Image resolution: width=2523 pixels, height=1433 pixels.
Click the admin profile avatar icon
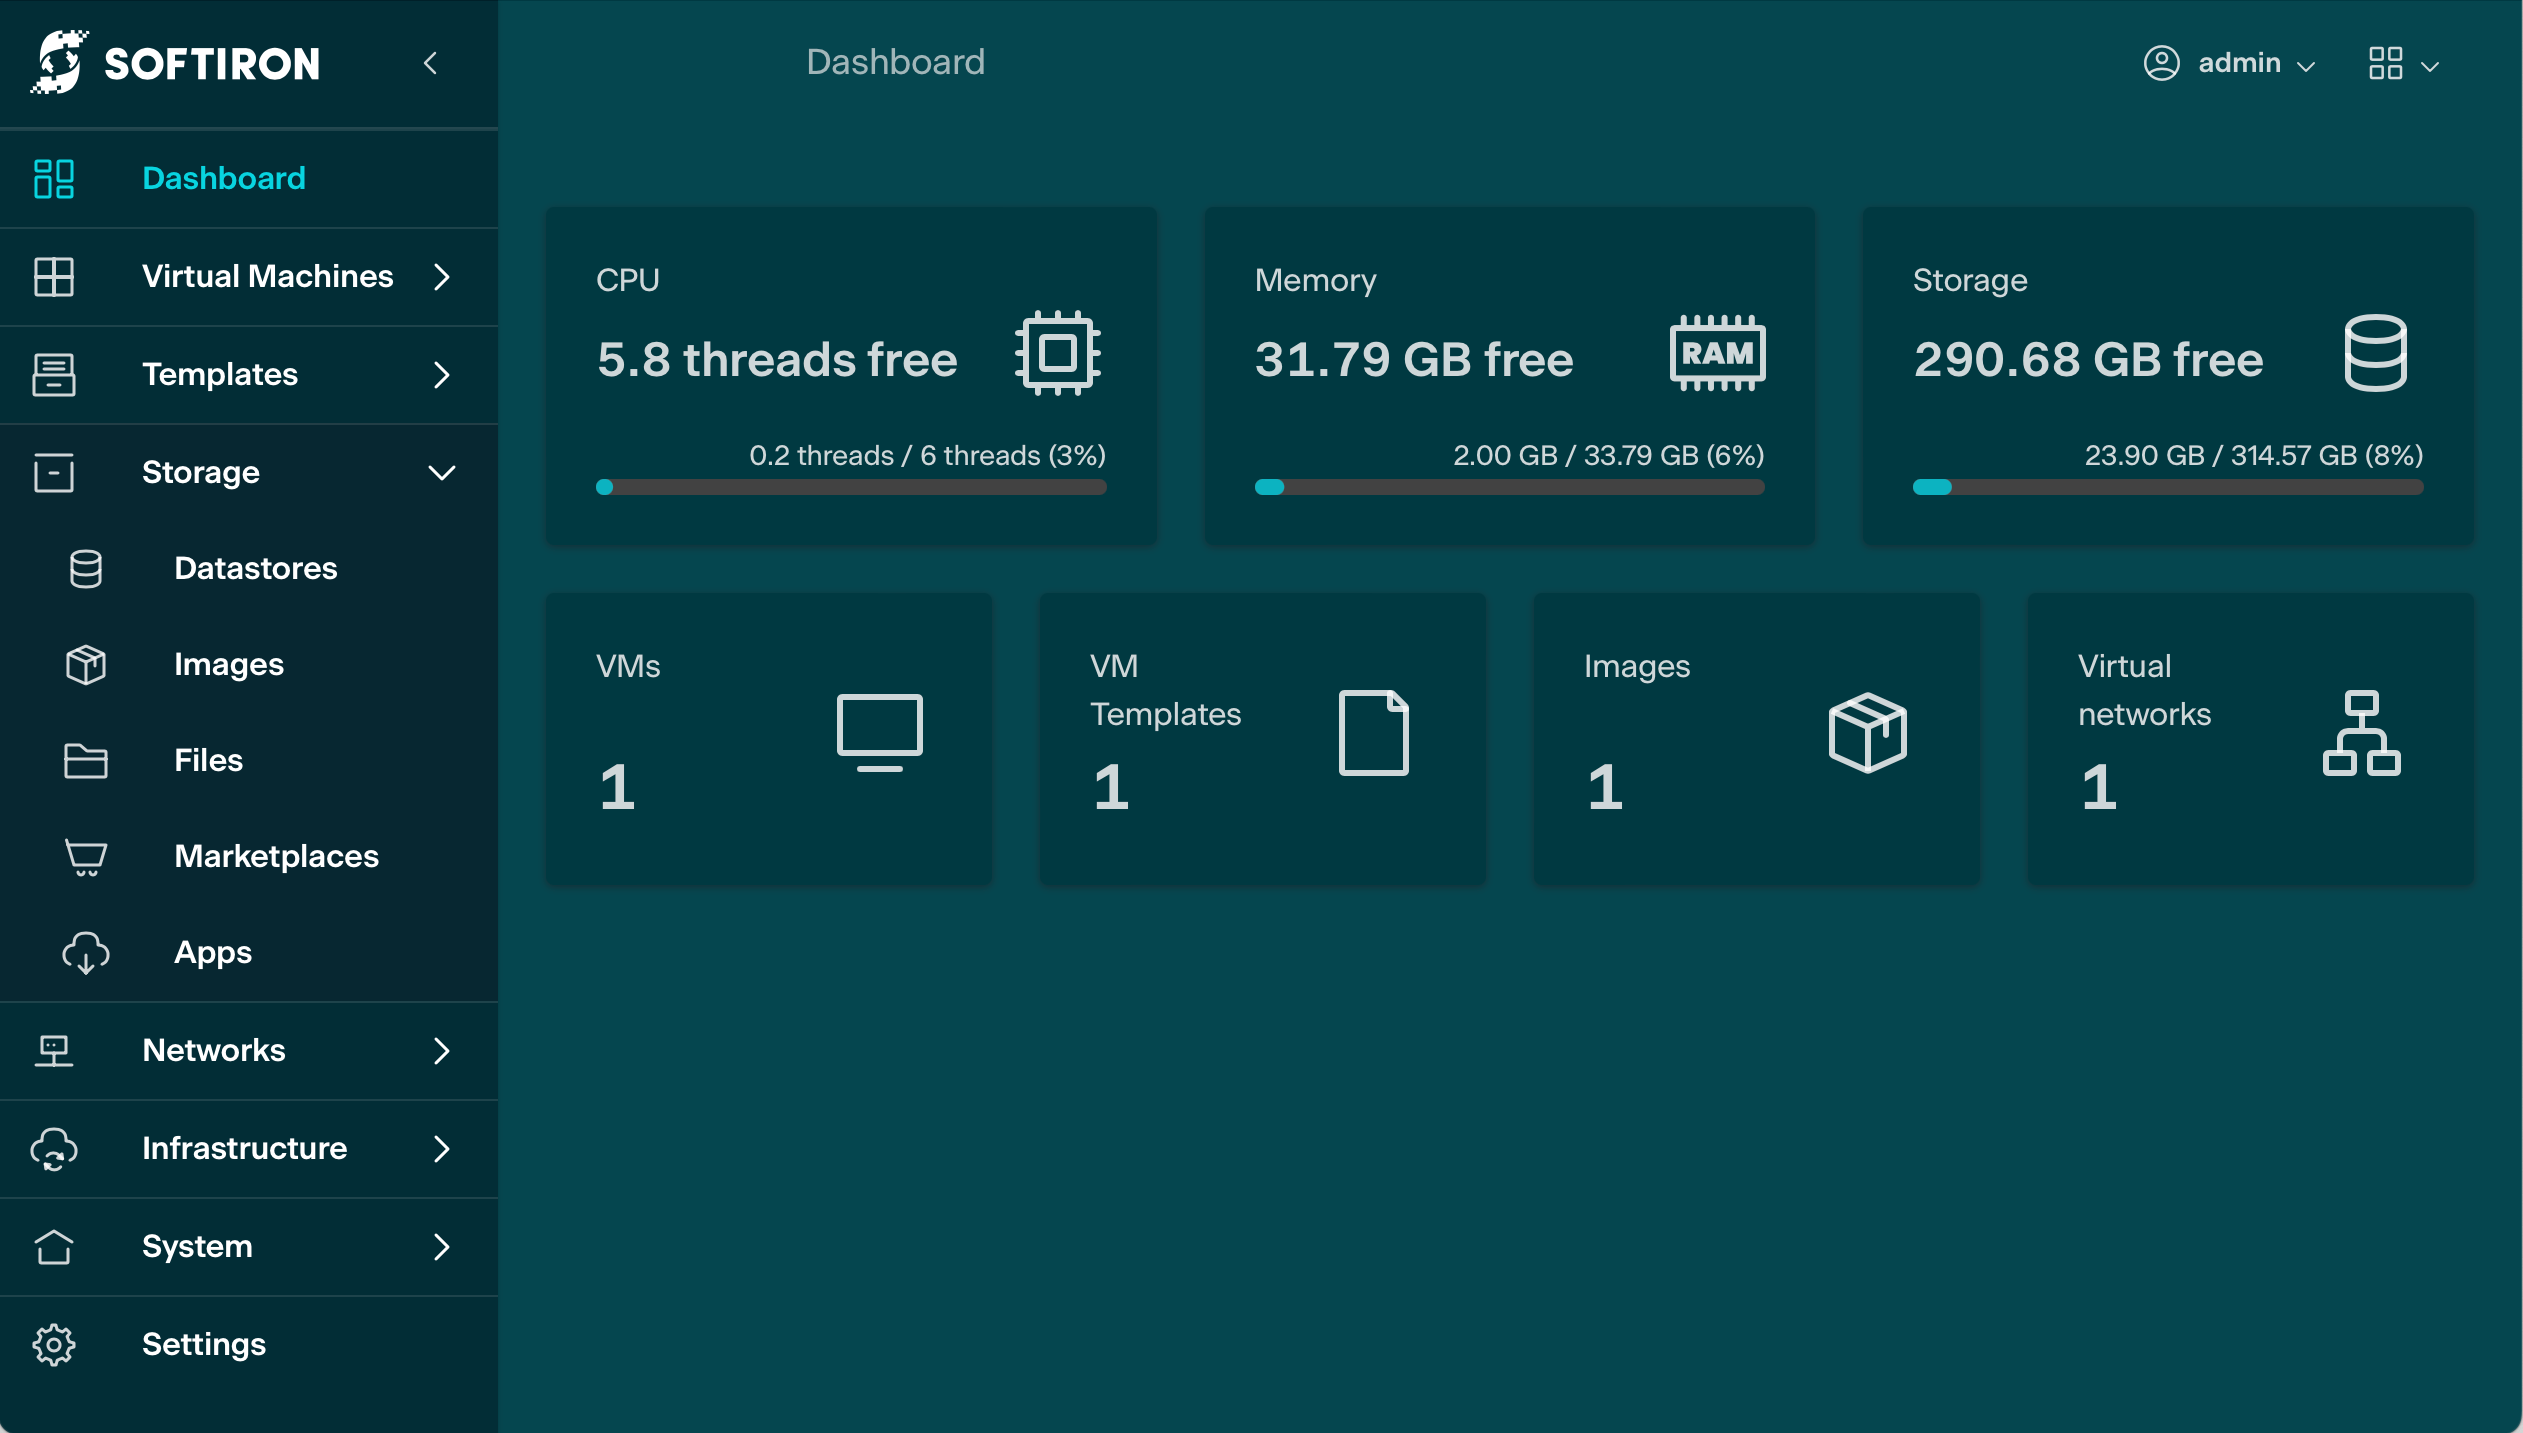(2161, 63)
